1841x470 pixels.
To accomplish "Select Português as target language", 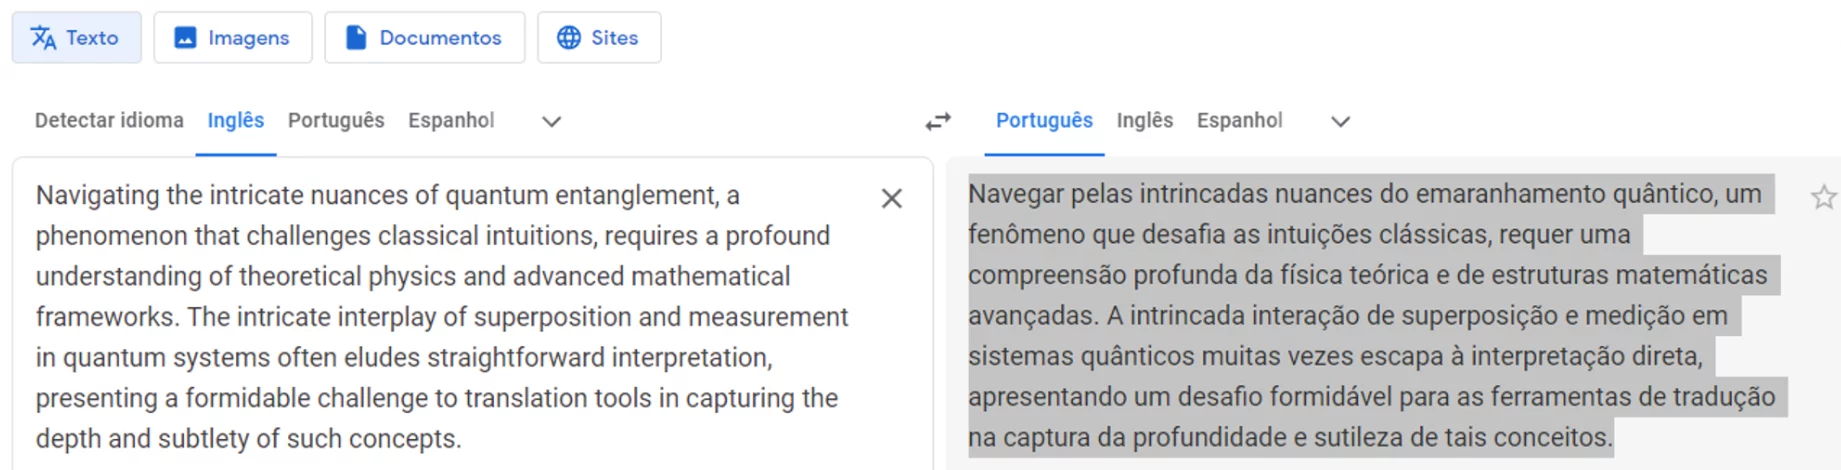I will click(x=1044, y=121).
